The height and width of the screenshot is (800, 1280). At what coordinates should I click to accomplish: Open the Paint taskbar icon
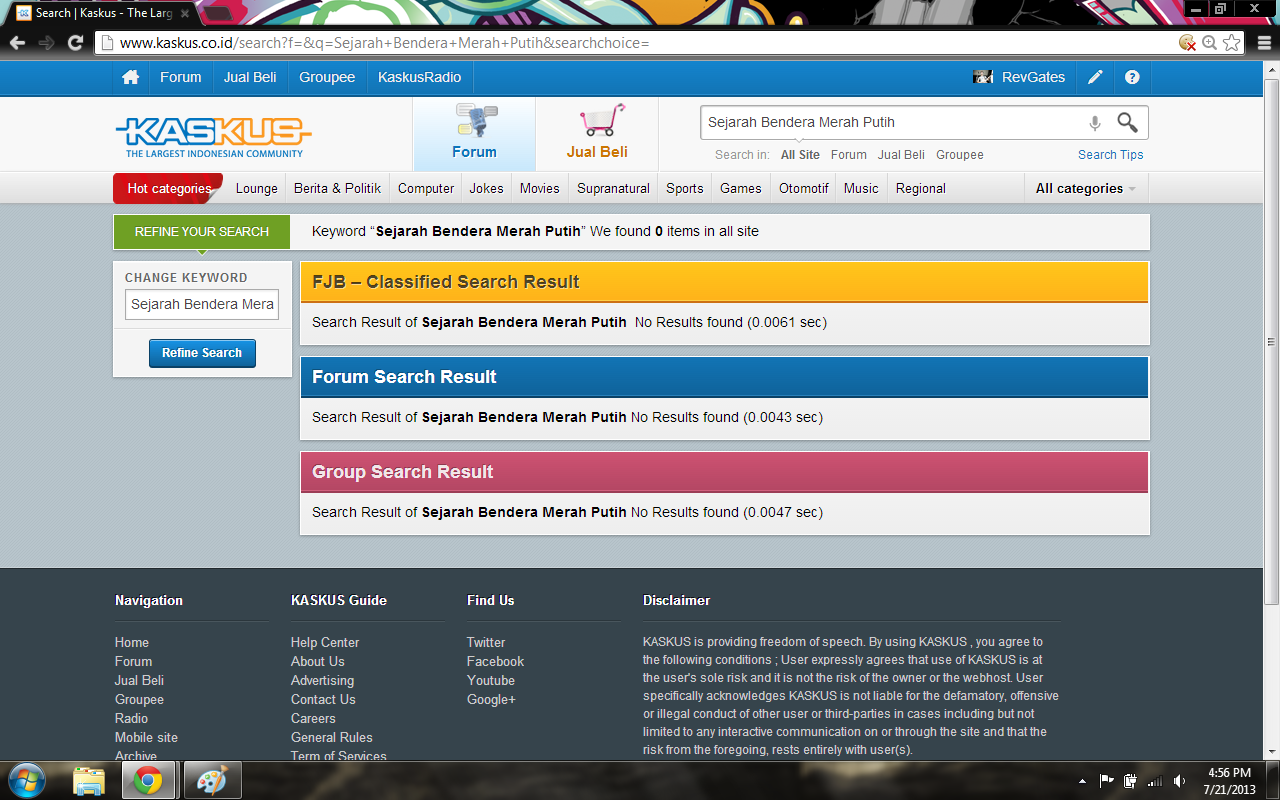(x=211, y=780)
